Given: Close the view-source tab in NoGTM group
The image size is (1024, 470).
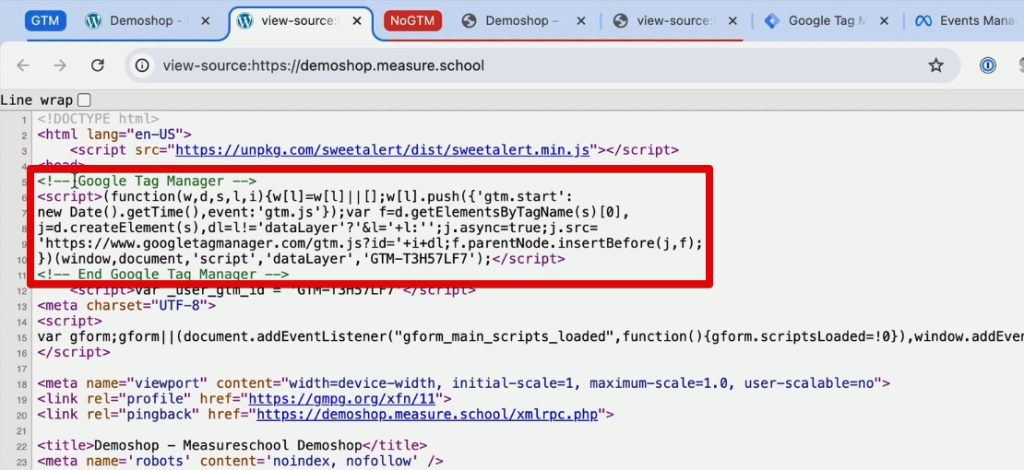Looking at the screenshot, I should (732, 21).
